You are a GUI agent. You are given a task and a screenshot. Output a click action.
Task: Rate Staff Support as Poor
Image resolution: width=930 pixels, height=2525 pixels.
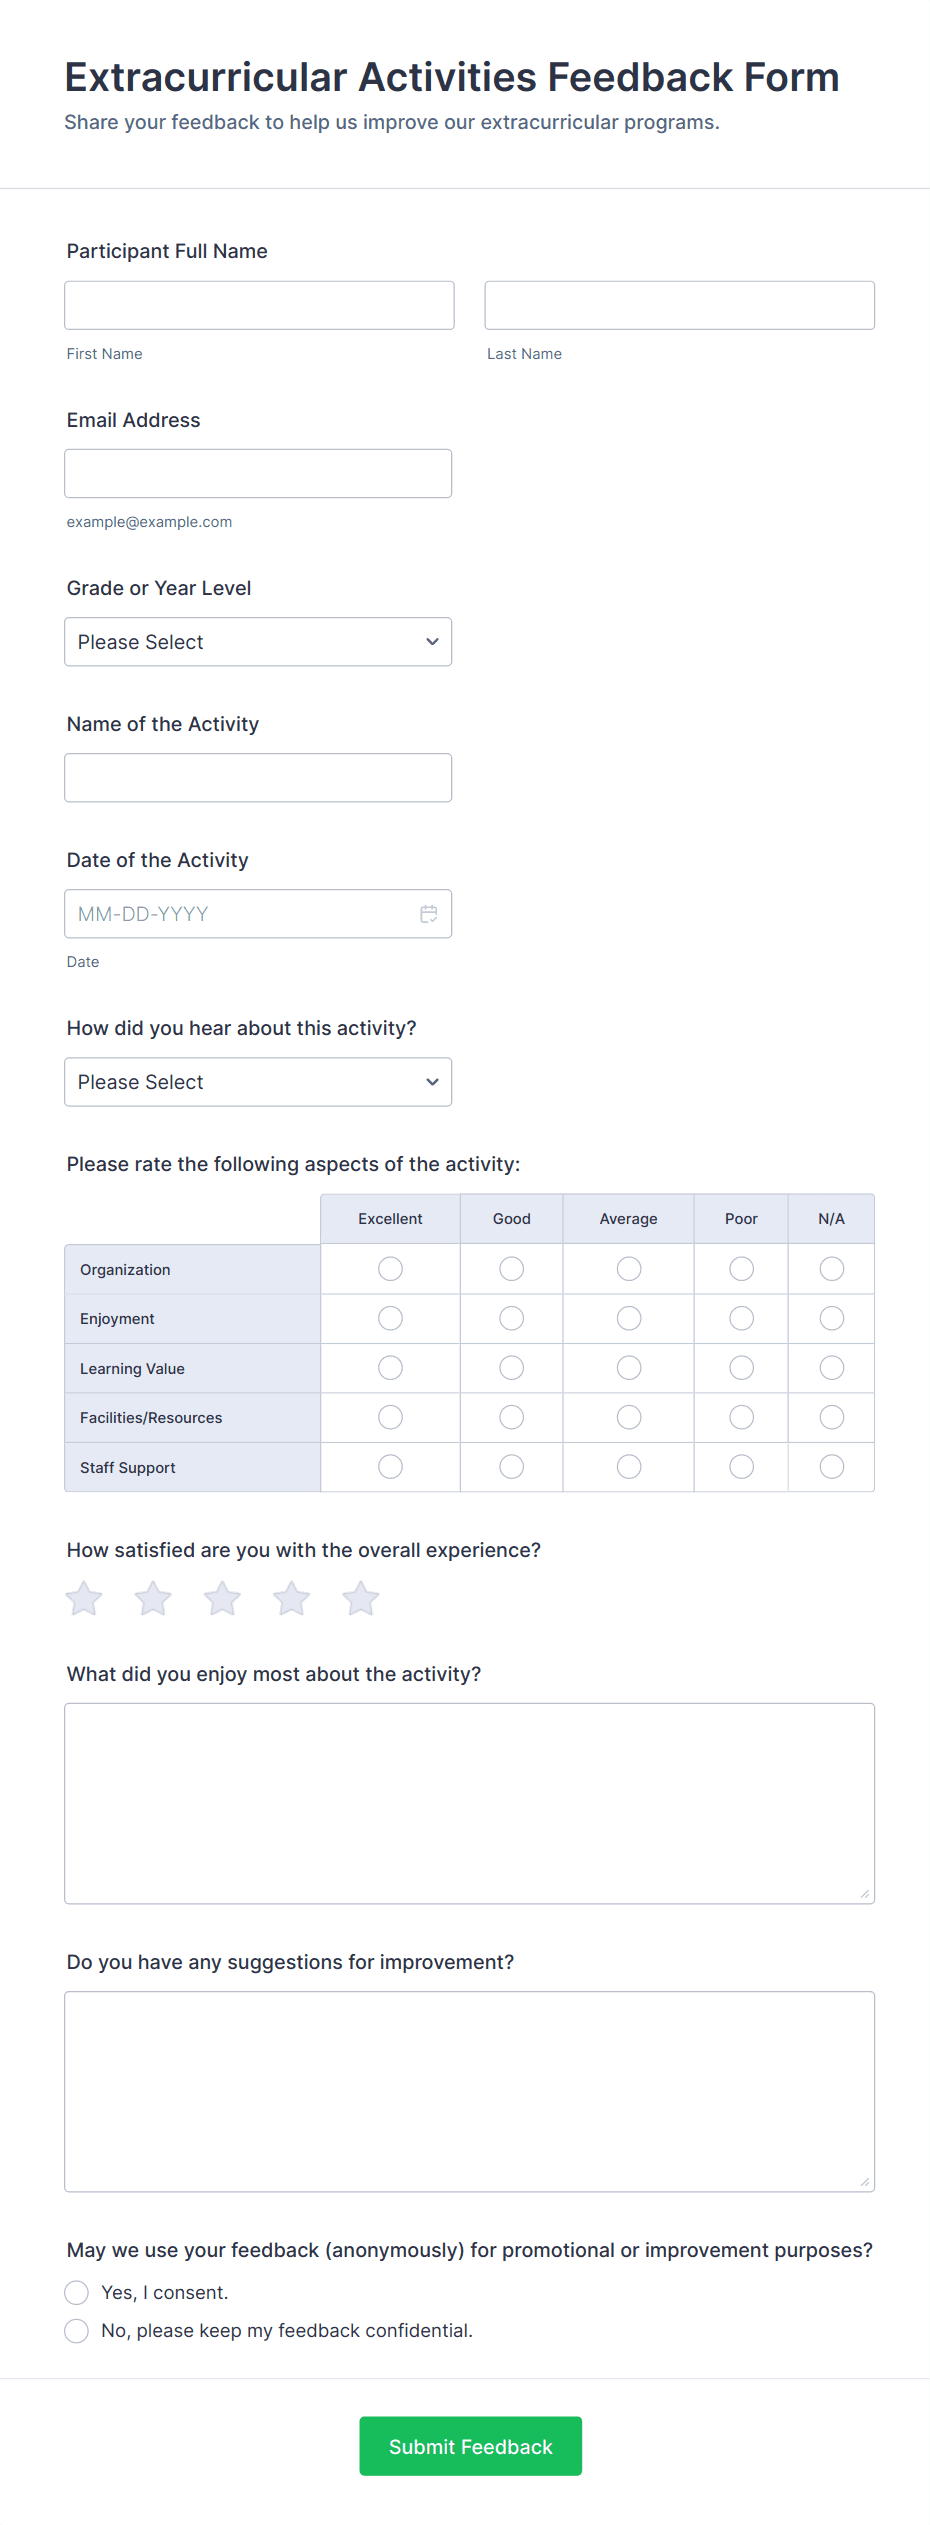tap(740, 1466)
